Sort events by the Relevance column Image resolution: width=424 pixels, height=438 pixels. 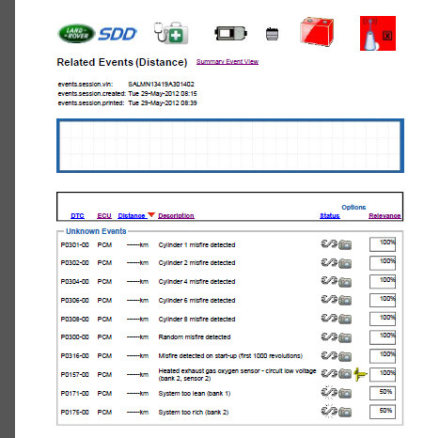coord(384,216)
